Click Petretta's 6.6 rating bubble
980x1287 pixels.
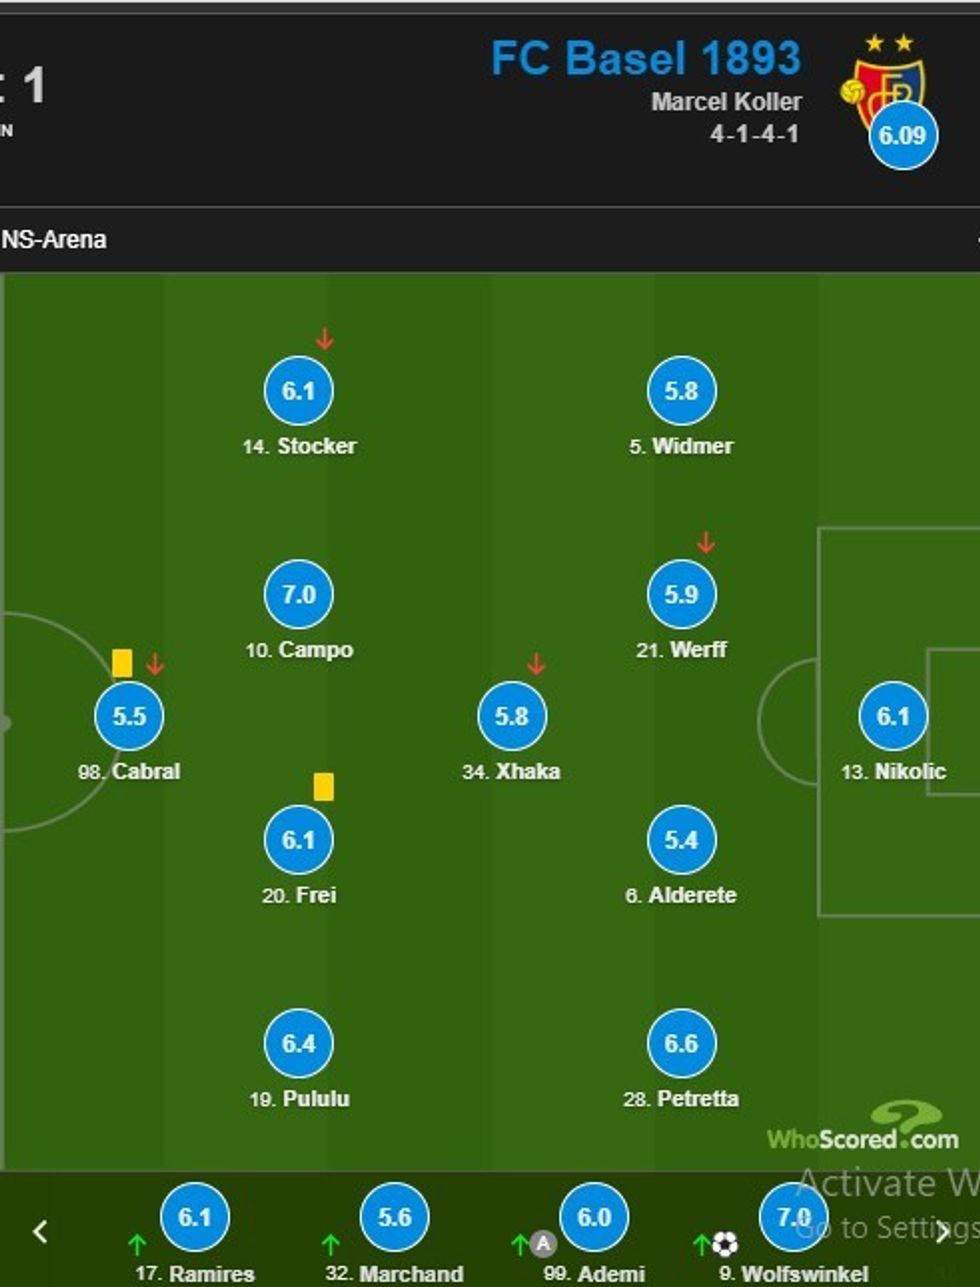click(x=682, y=1042)
